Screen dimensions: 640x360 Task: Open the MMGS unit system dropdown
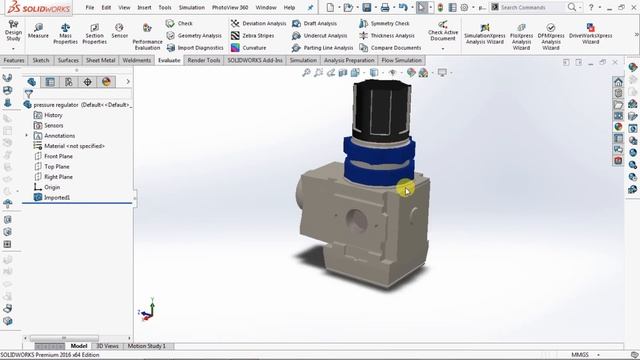tap(598, 355)
